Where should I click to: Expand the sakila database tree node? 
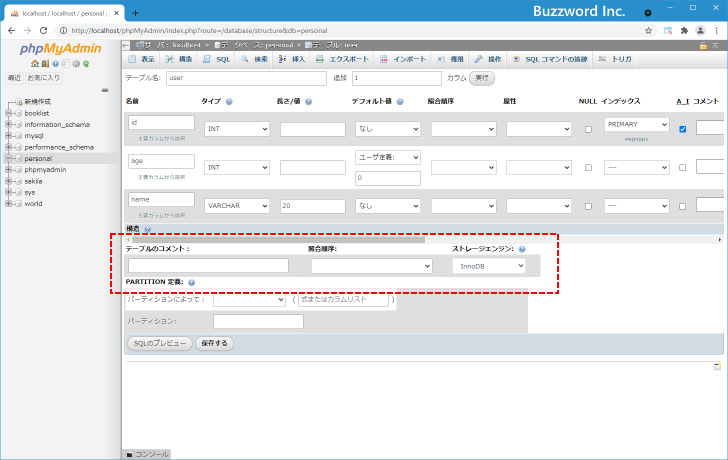(x=8, y=181)
